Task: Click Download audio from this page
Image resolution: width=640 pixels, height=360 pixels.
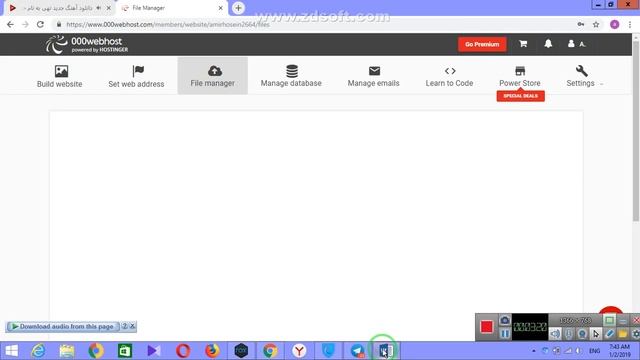Action: tap(63, 327)
